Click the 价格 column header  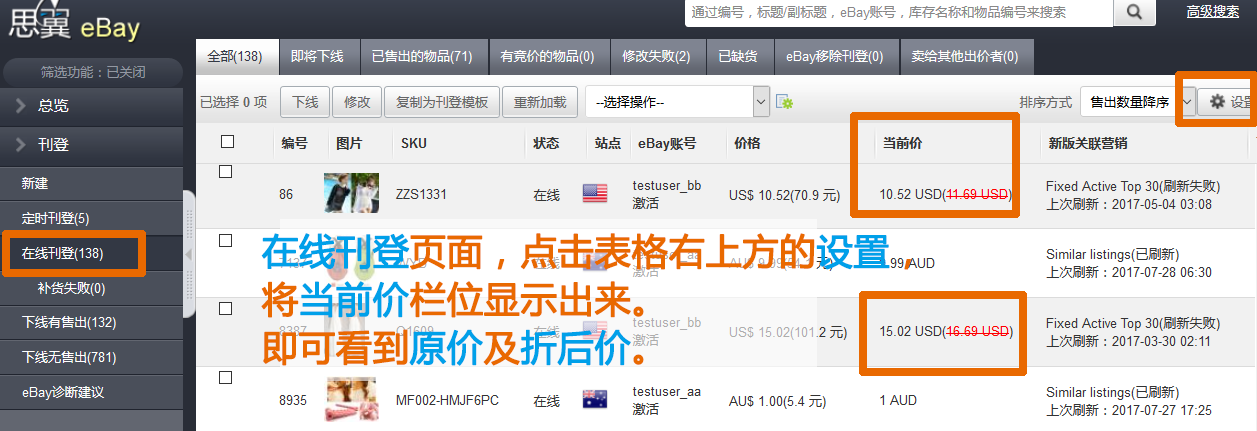pos(747,143)
